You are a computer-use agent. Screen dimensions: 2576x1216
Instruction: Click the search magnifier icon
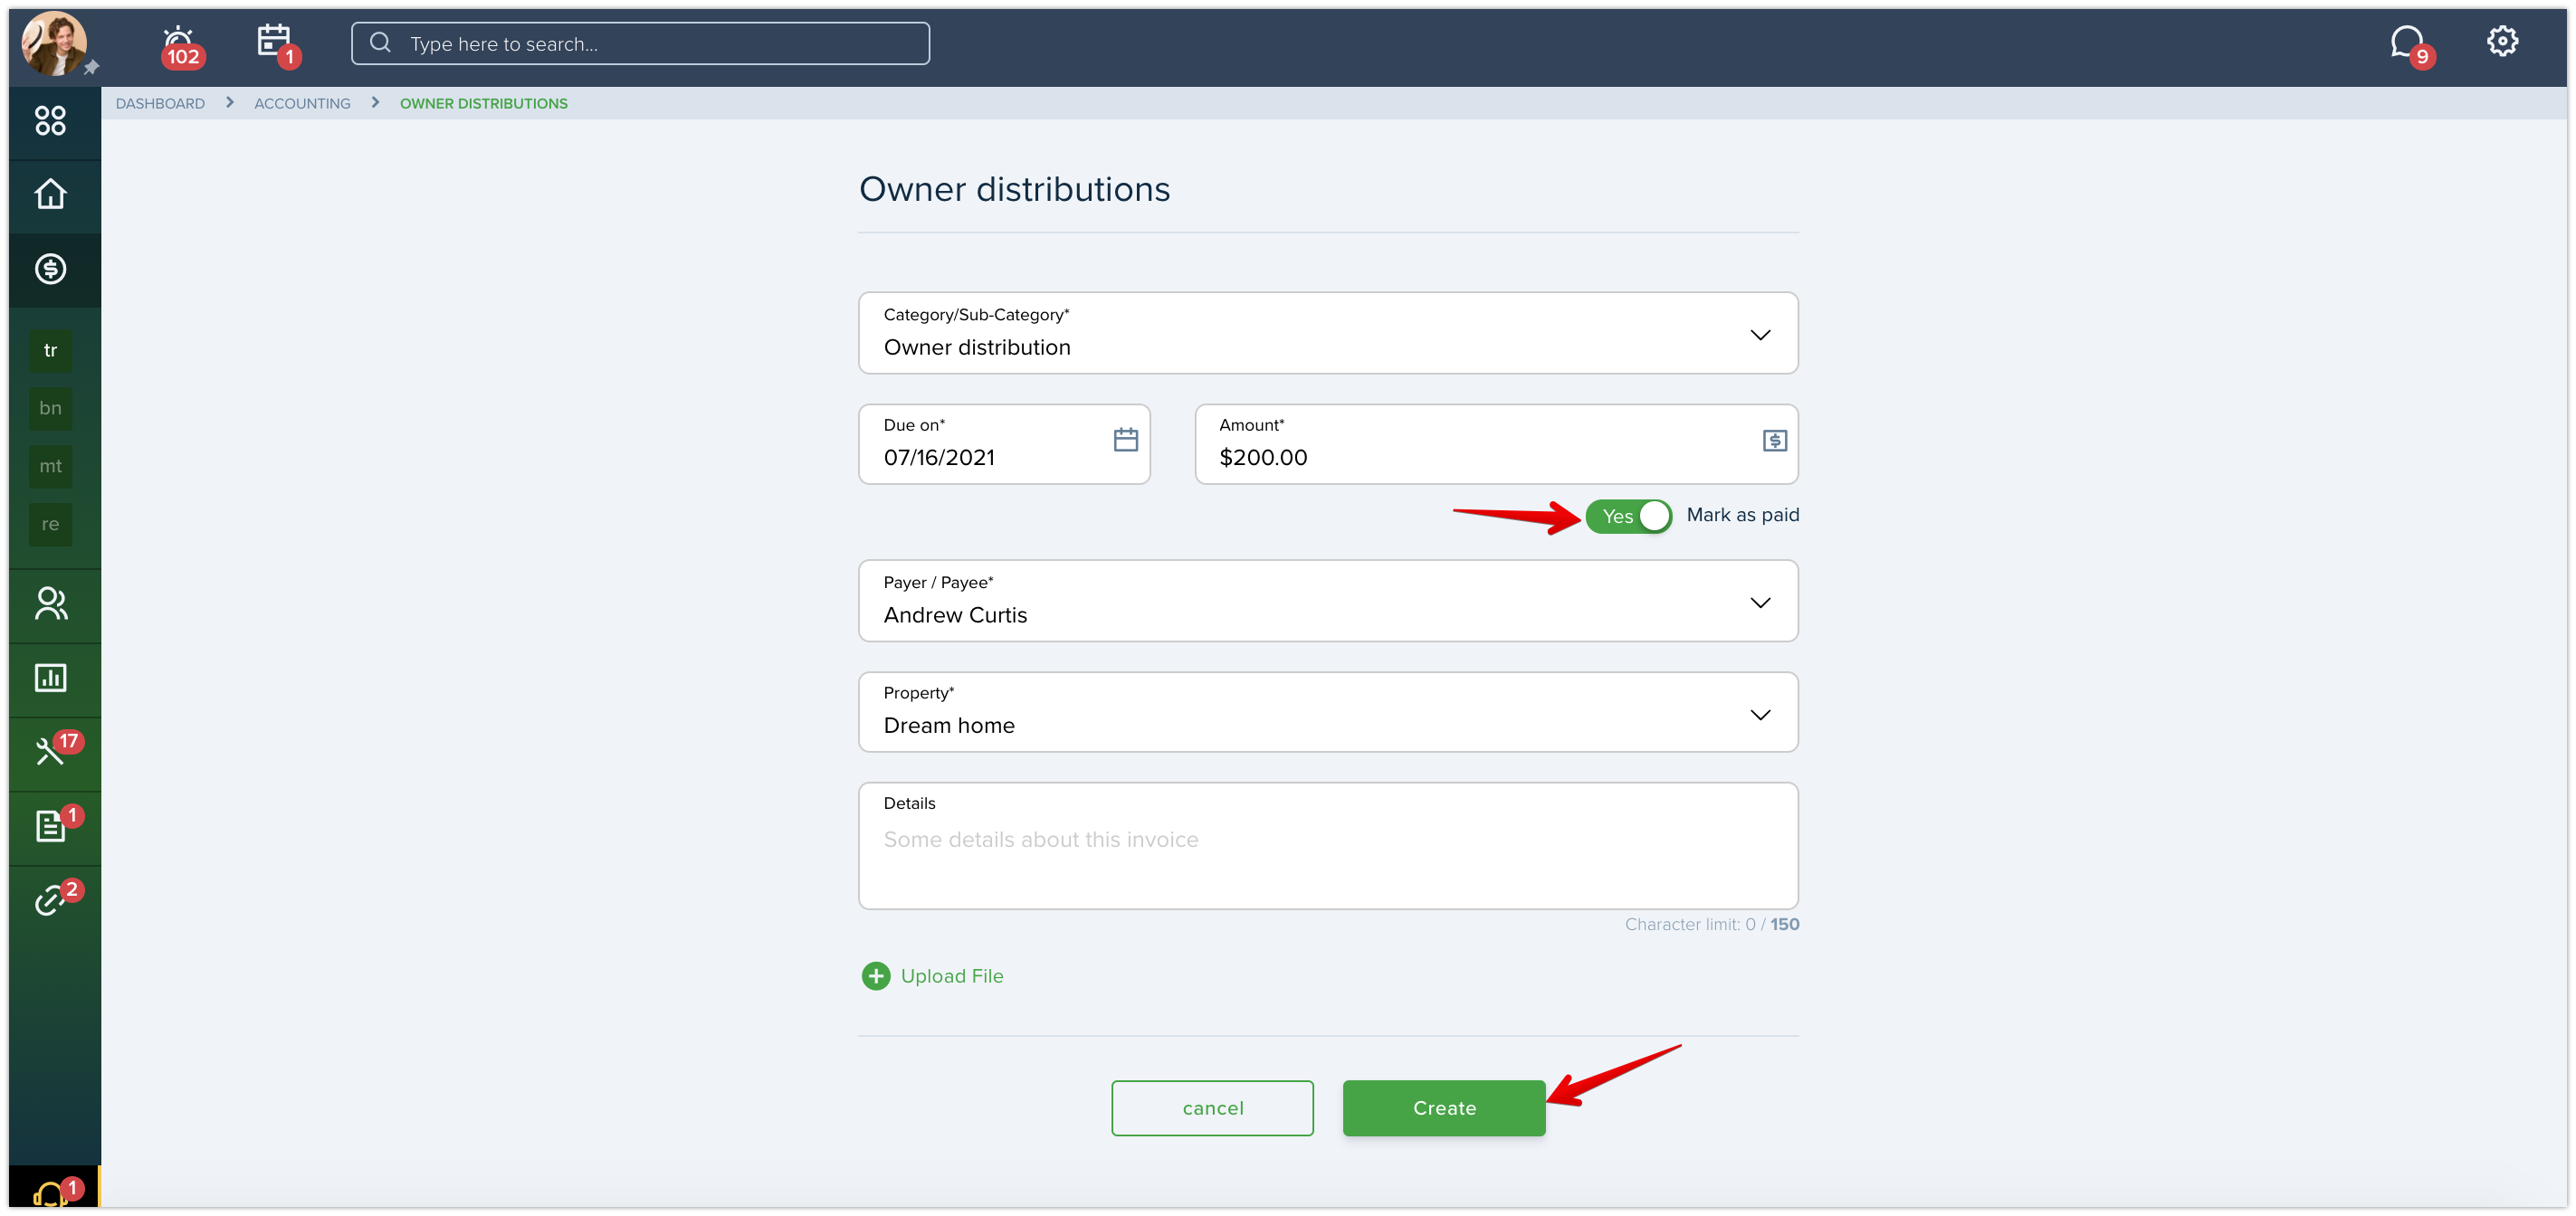[380, 43]
